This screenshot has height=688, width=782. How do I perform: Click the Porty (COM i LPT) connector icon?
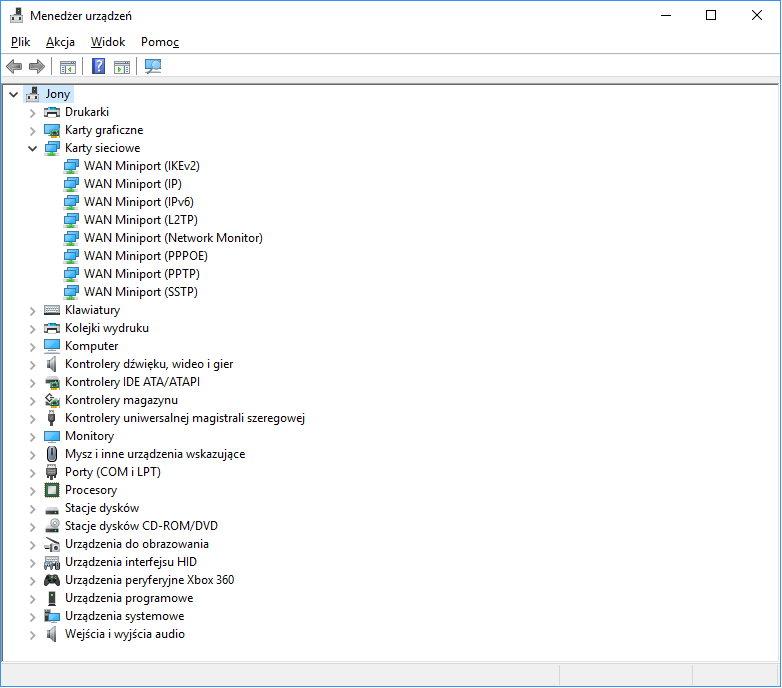tap(51, 472)
